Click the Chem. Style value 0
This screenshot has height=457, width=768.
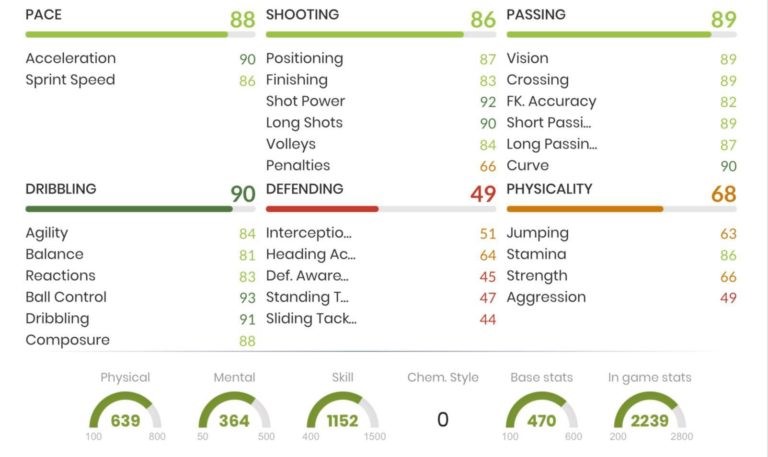coord(443,420)
